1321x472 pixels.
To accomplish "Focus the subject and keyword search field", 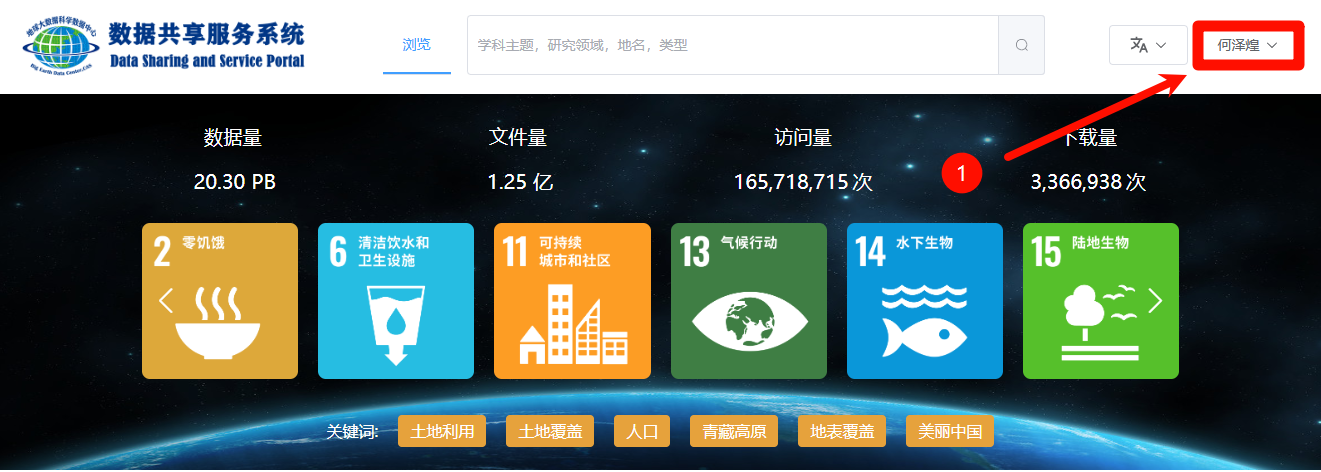I will point(732,45).
